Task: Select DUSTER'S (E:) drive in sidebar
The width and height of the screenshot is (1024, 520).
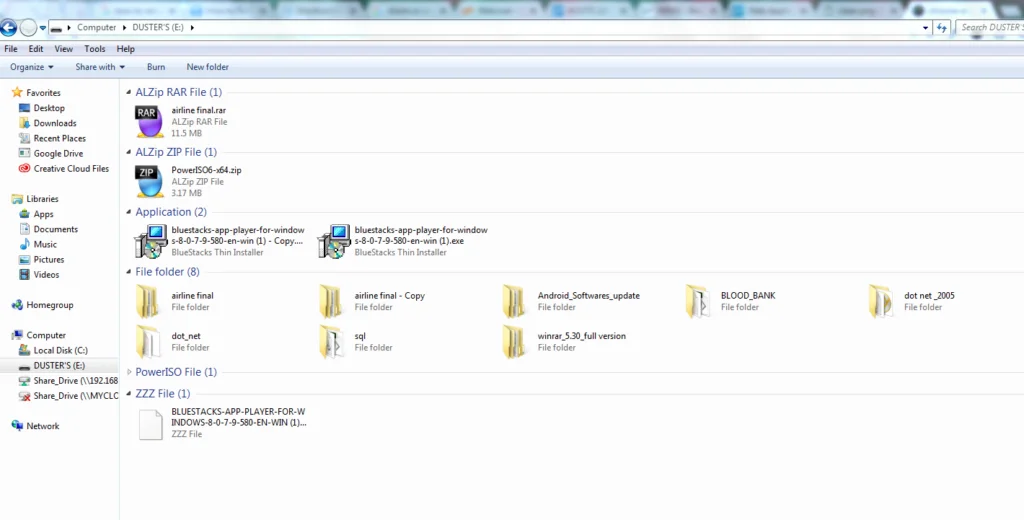Action: tap(59, 365)
